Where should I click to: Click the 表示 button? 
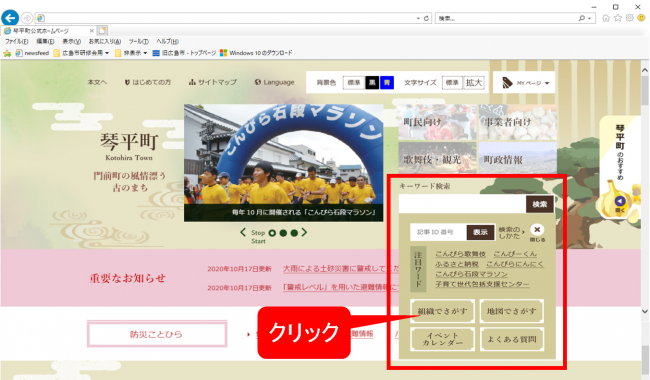click(480, 232)
